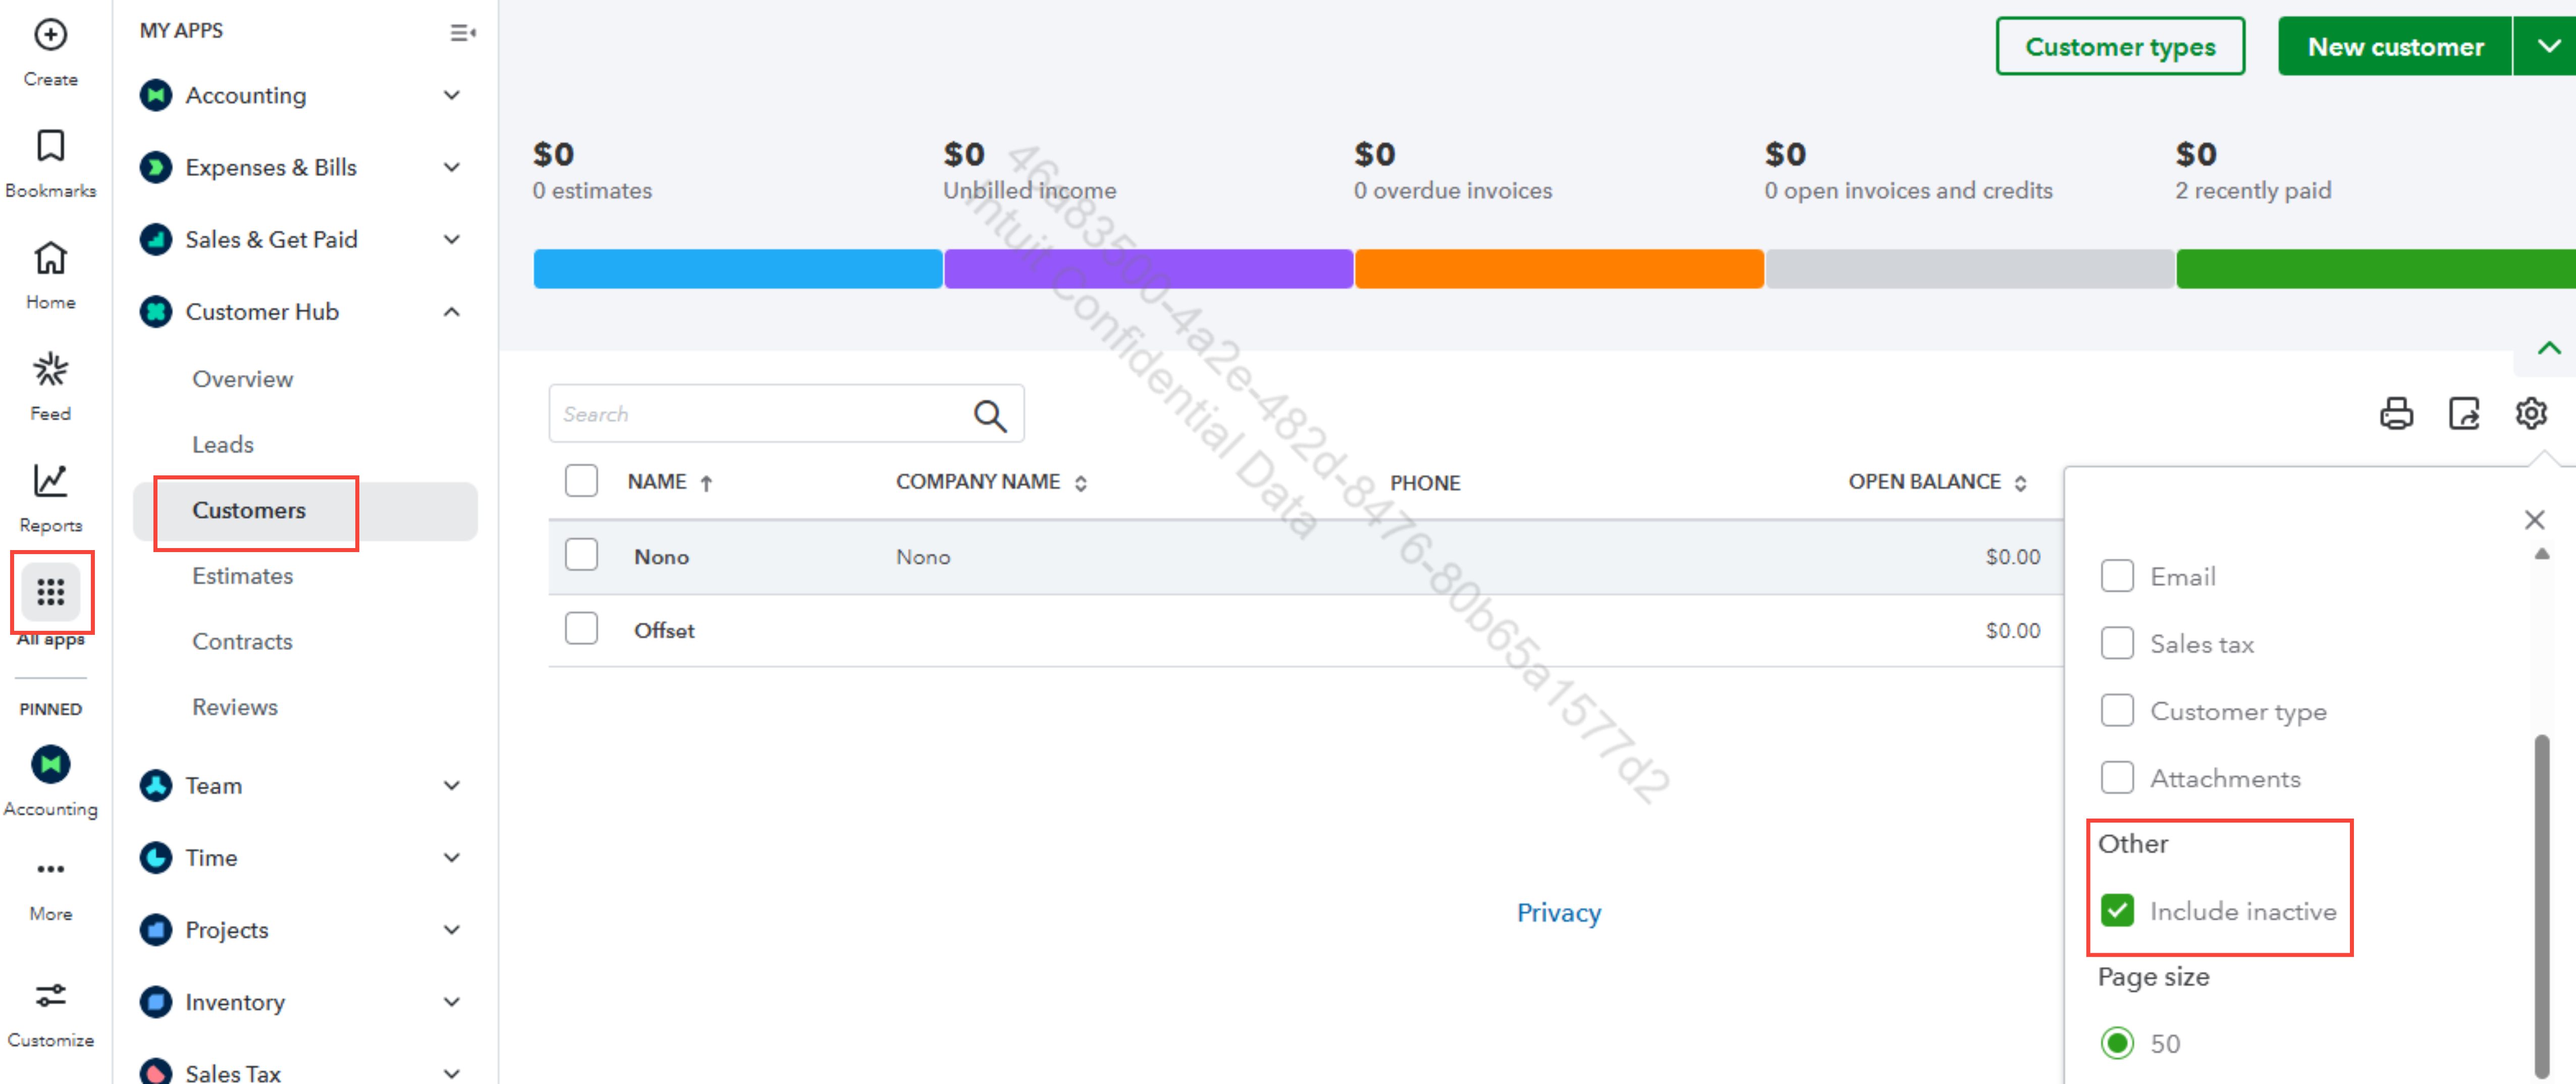Click the table settings gear icon
The width and height of the screenshot is (2576, 1084).
2530,414
